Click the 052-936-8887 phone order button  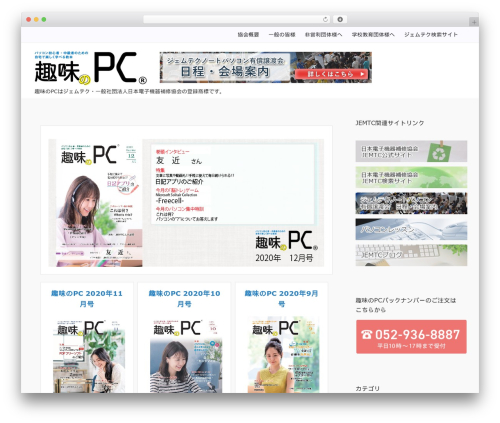click(x=411, y=337)
